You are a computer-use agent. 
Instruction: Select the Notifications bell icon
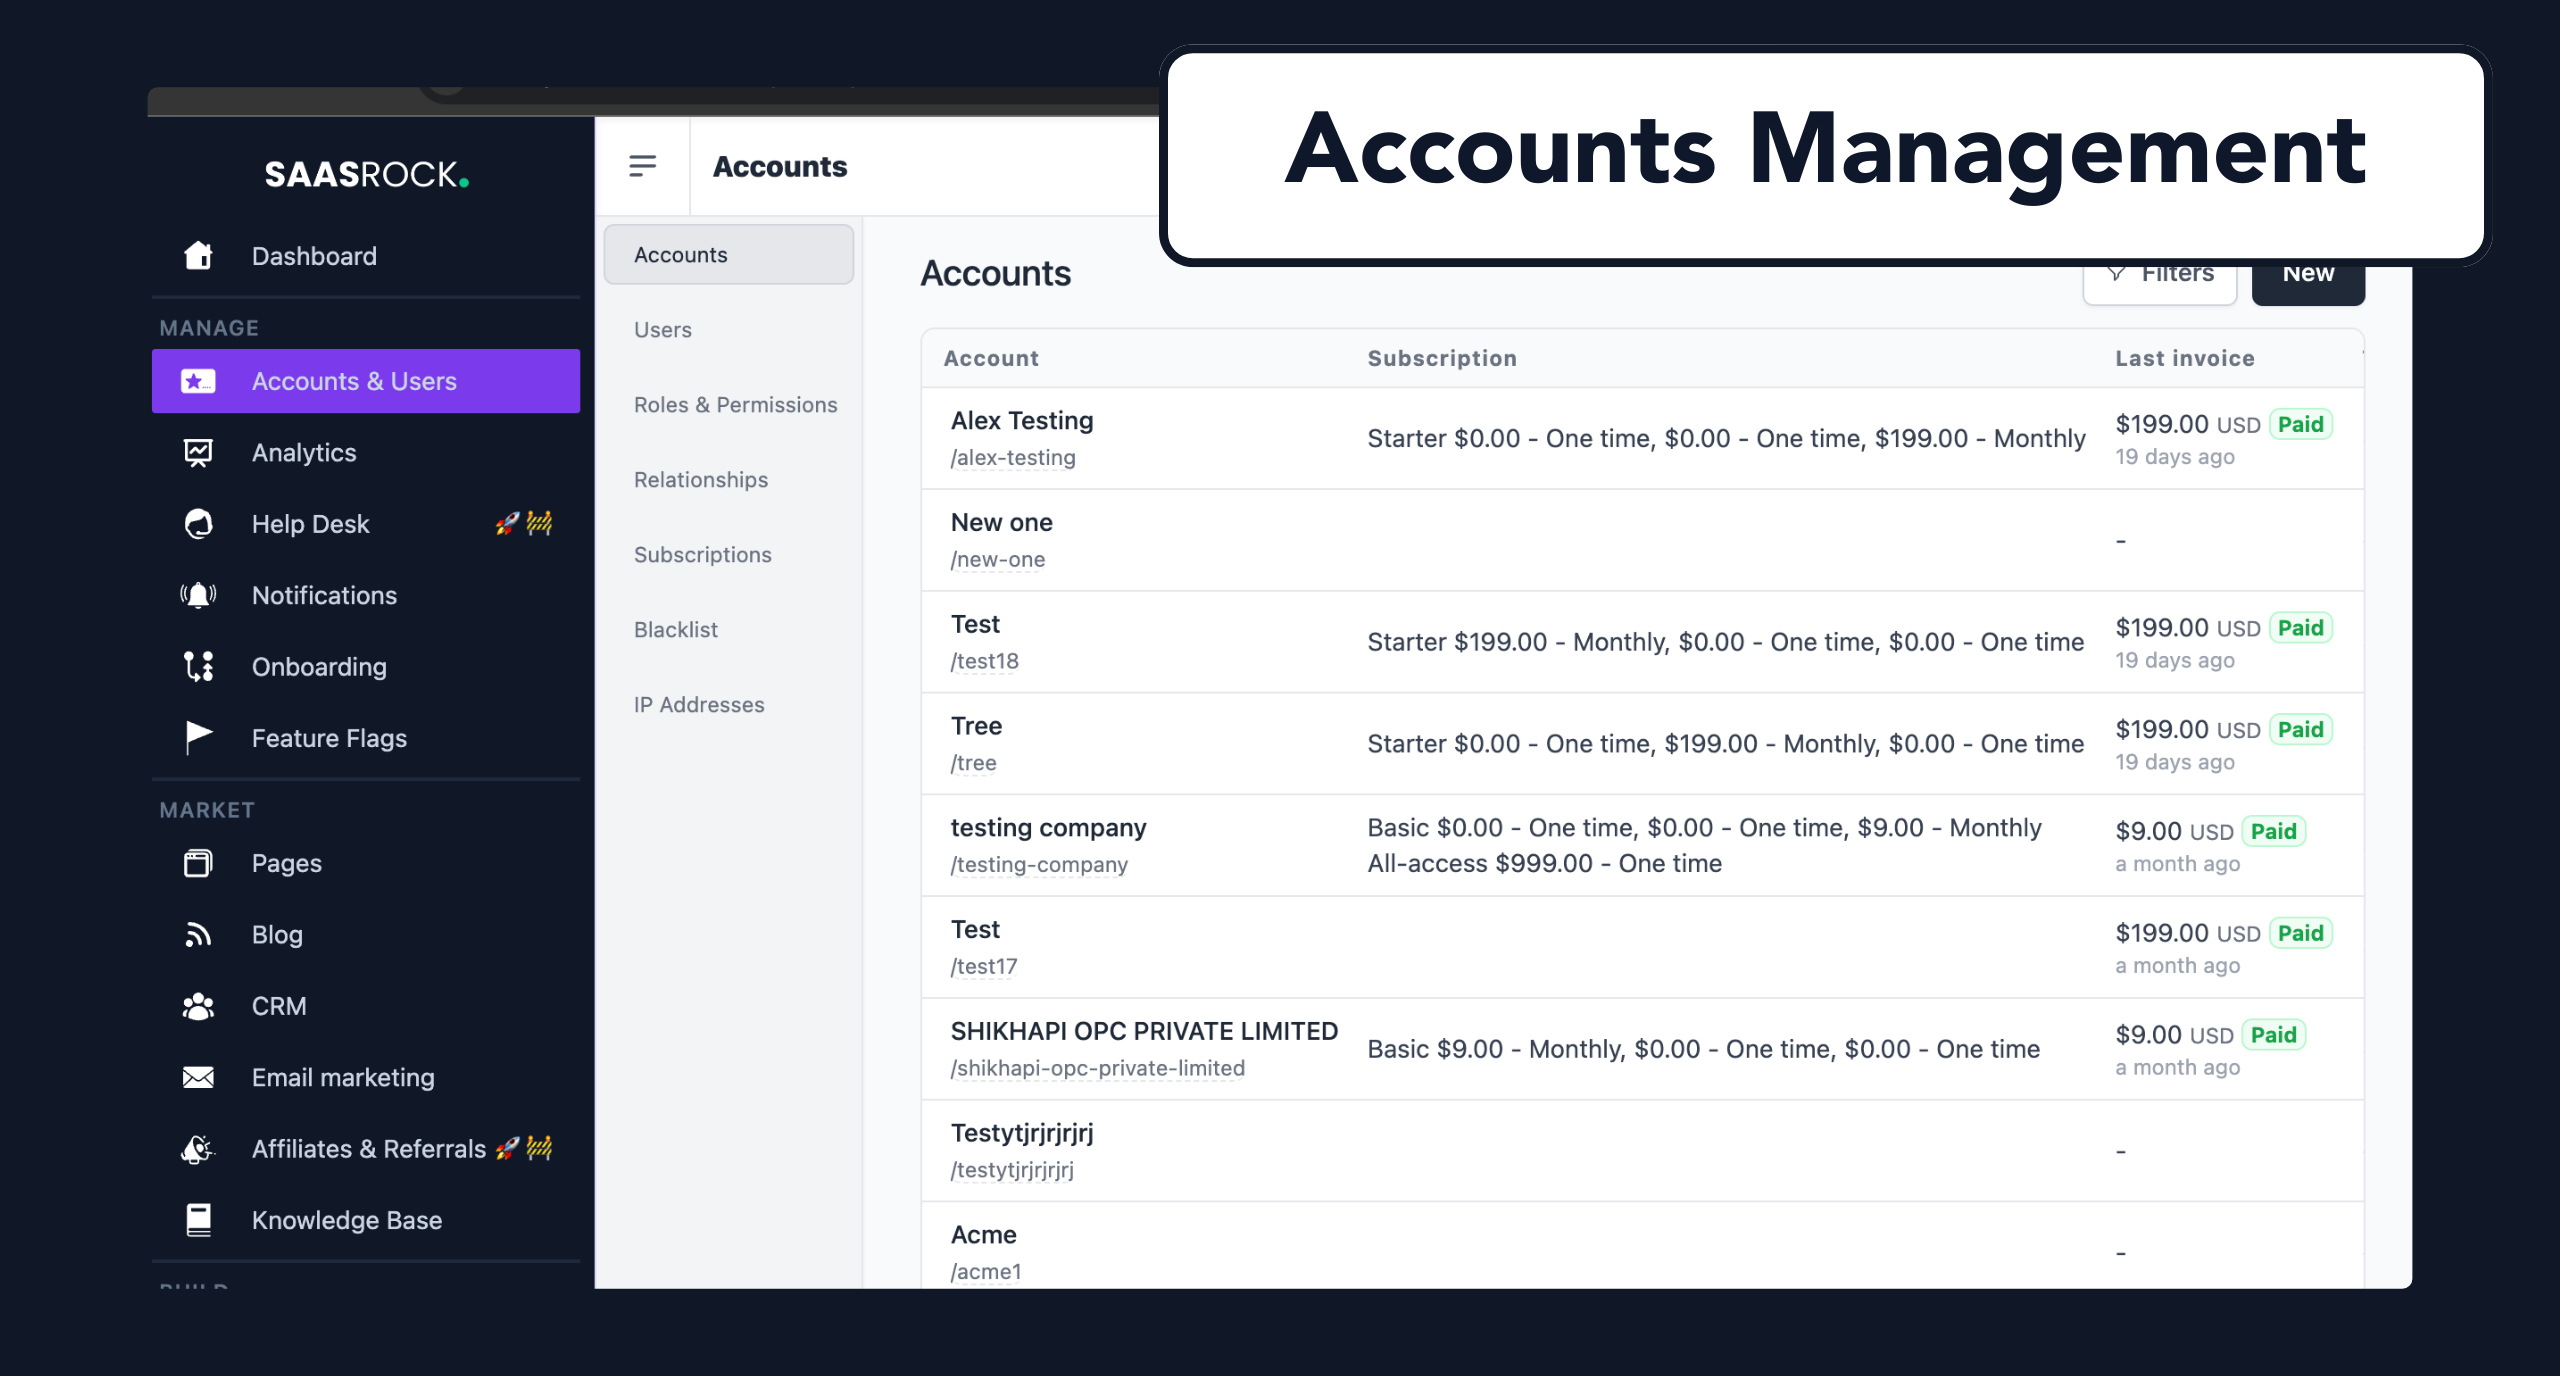coord(198,595)
